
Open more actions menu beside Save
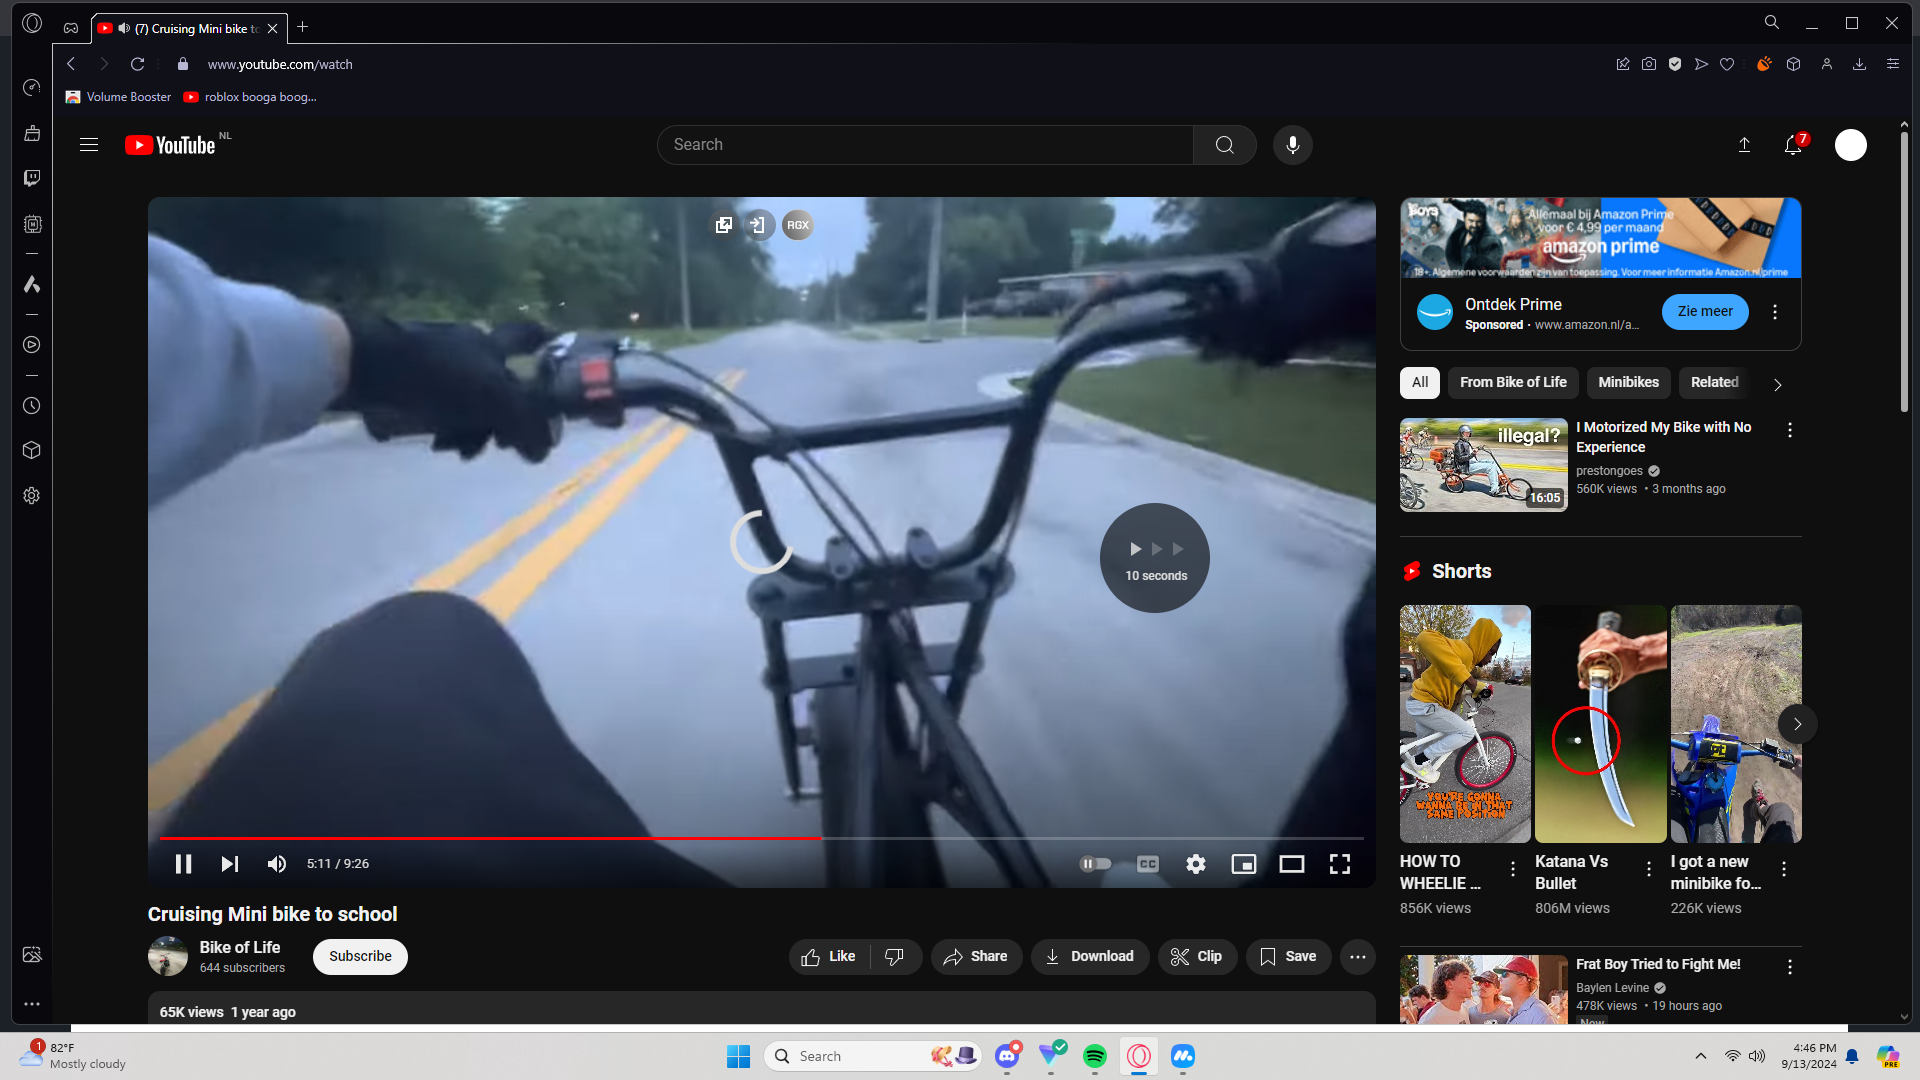pyautogui.click(x=1358, y=957)
